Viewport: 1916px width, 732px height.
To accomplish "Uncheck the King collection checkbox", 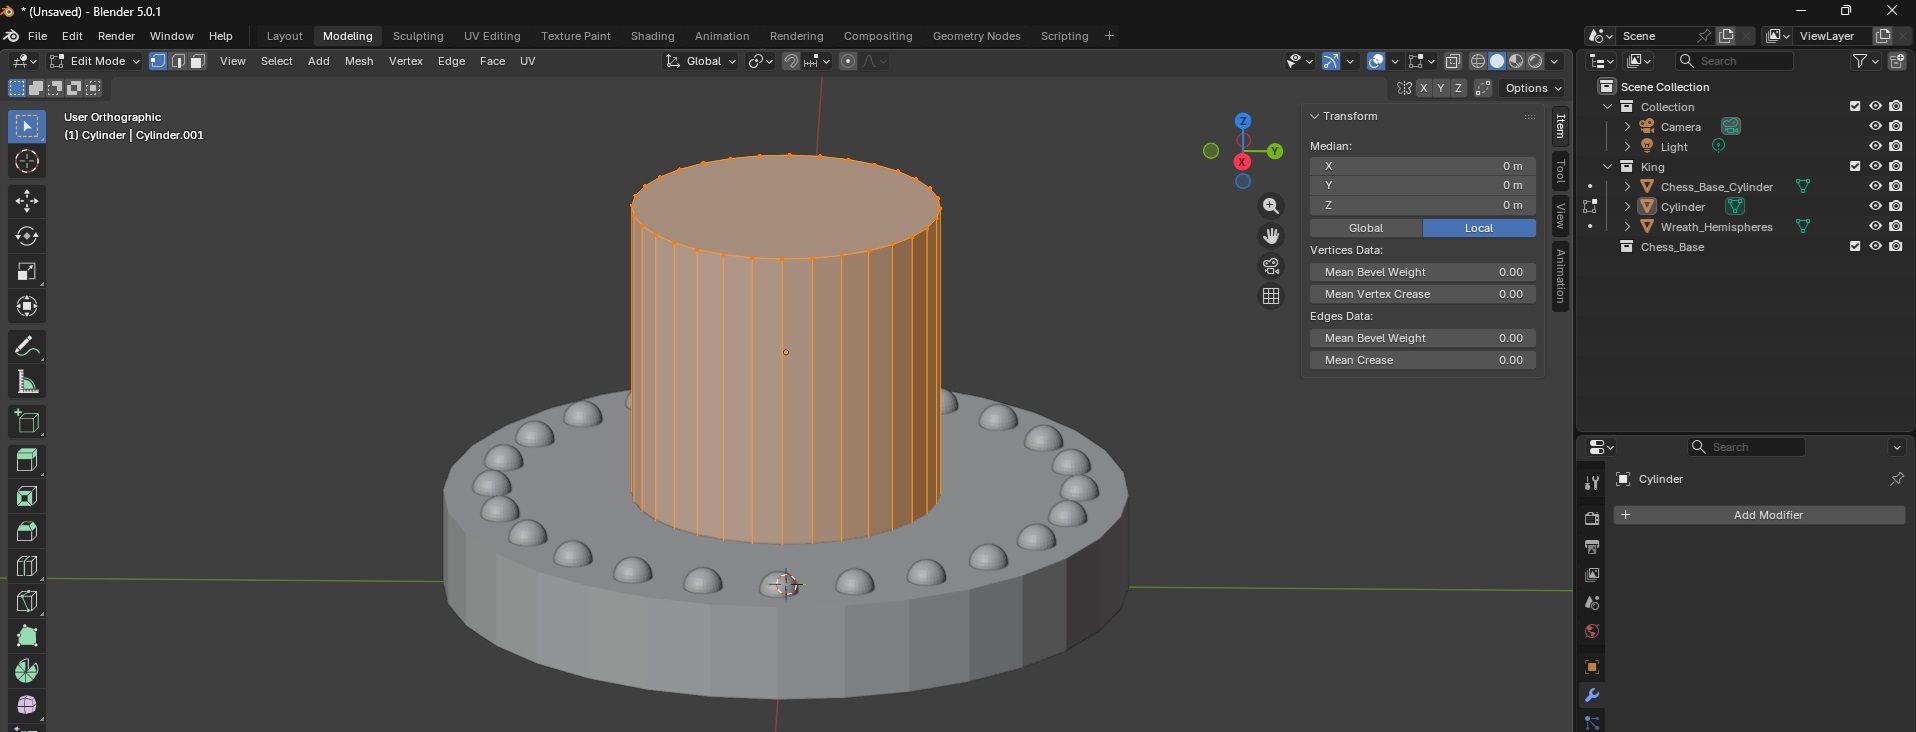I will pos(1855,166).
